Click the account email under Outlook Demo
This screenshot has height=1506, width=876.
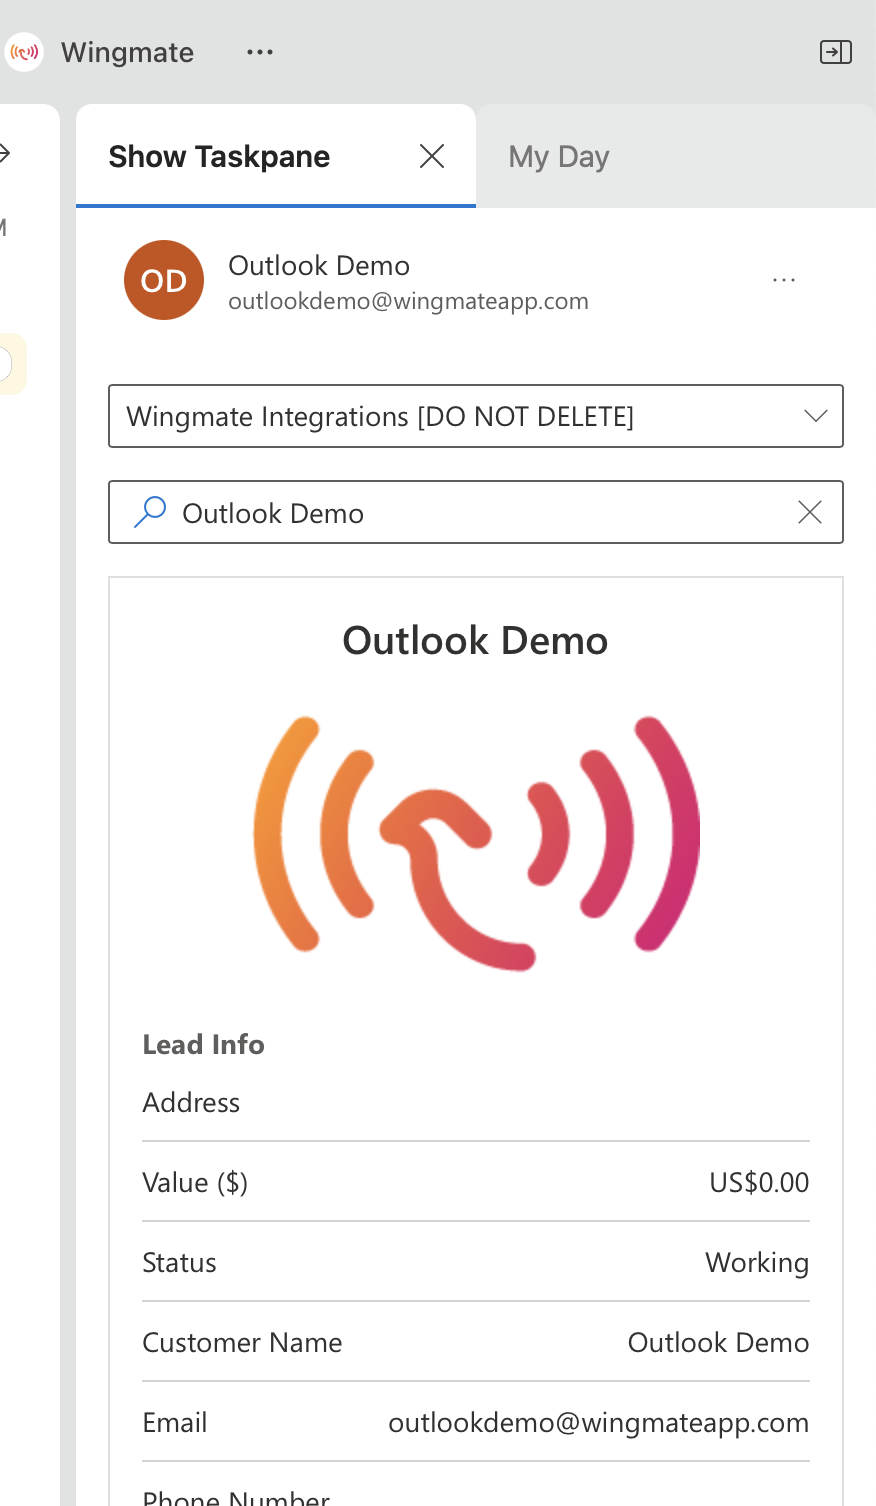[408, 301]
